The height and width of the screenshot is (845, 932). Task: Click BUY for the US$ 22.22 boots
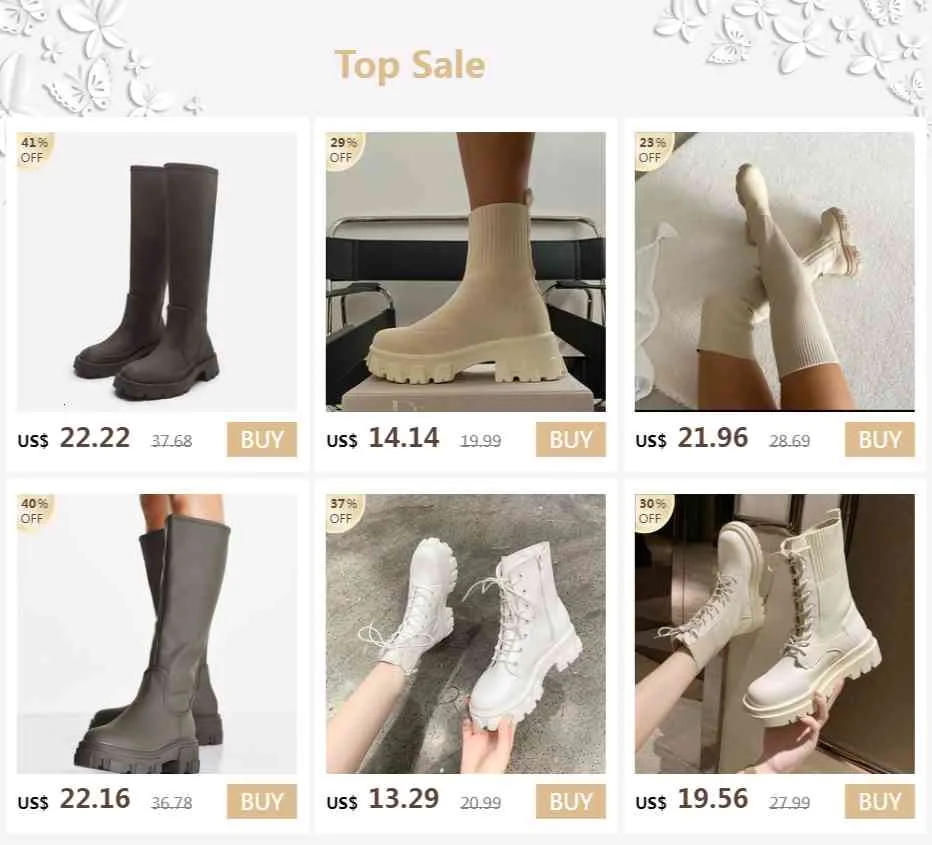coord(262,440)
